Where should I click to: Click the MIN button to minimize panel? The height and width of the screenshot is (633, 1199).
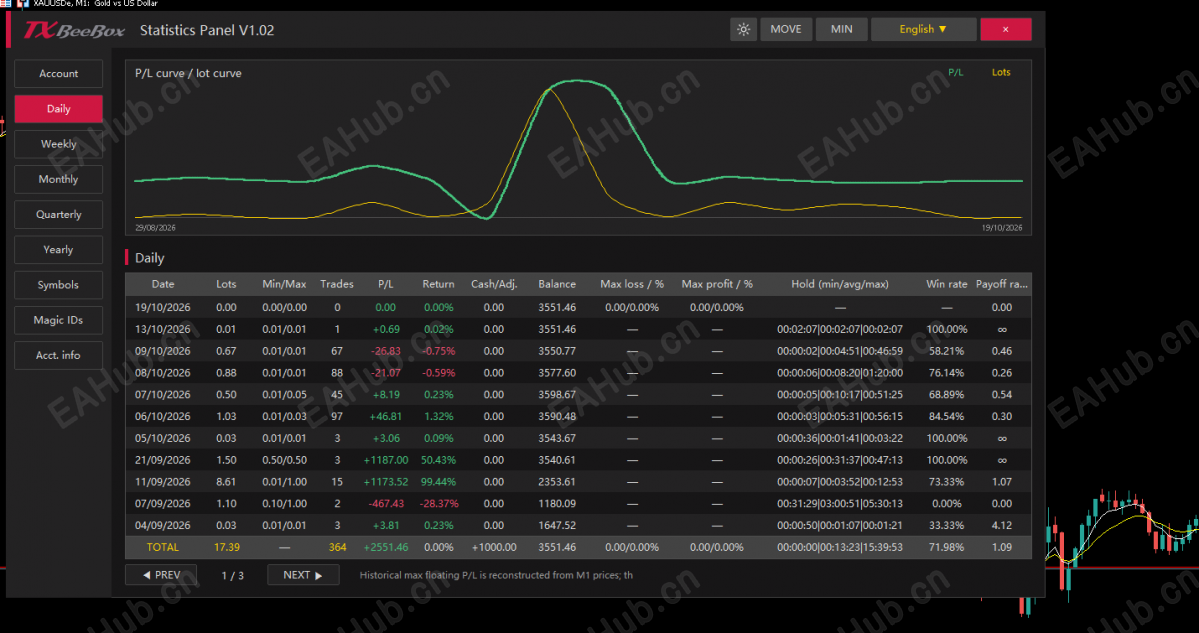click(842, 29)
